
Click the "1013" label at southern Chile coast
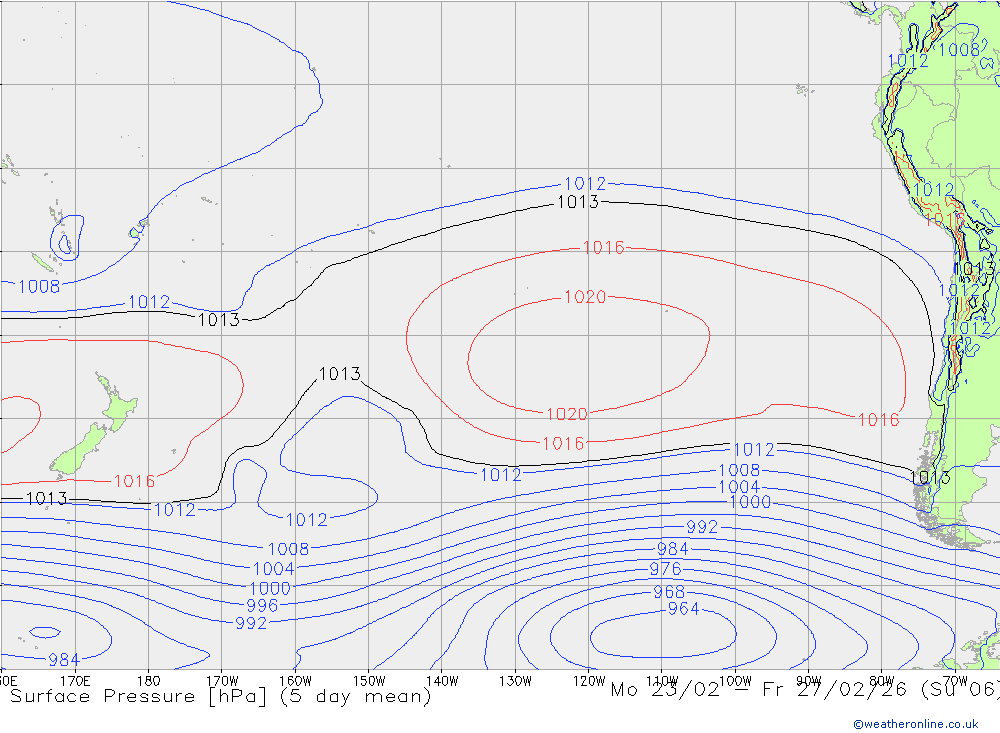pos(930,478)
